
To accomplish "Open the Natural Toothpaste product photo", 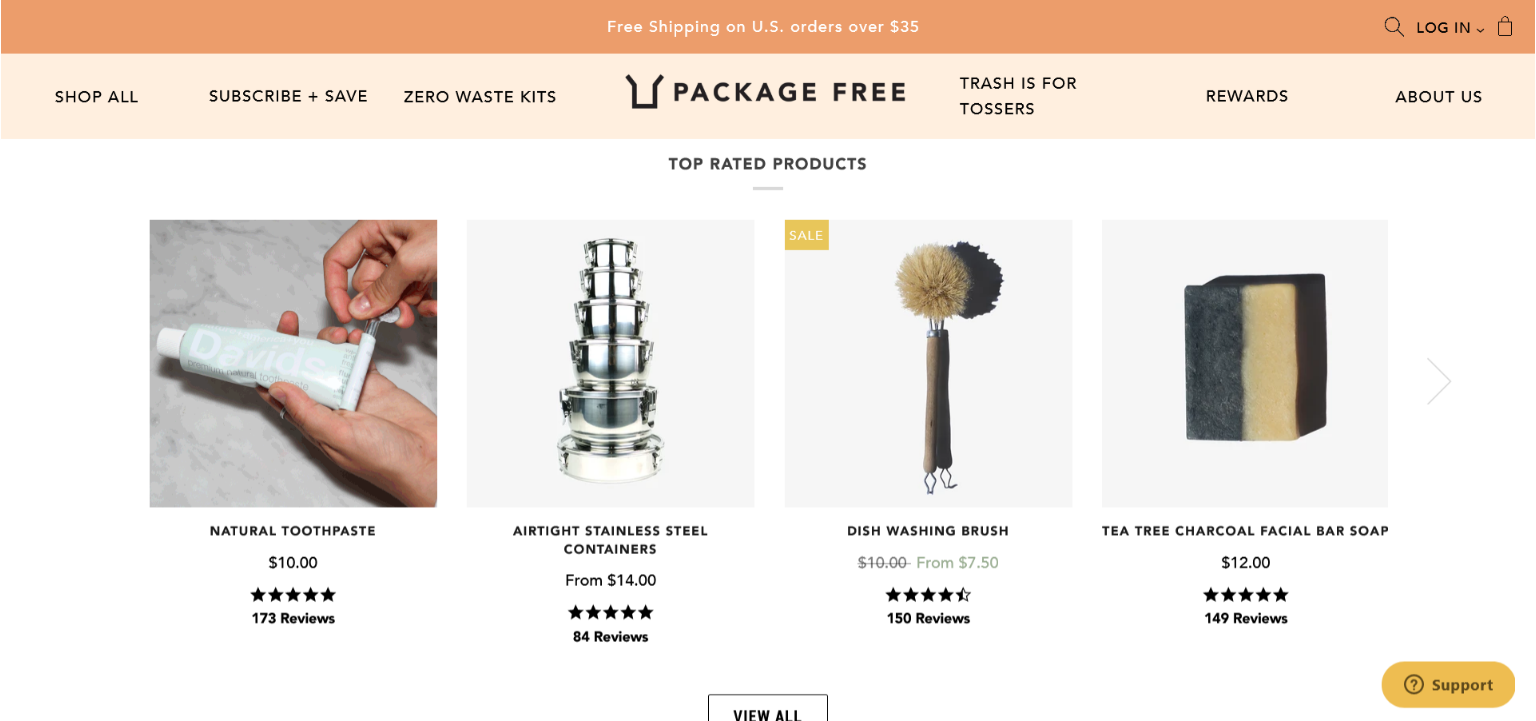I will 293,363.
